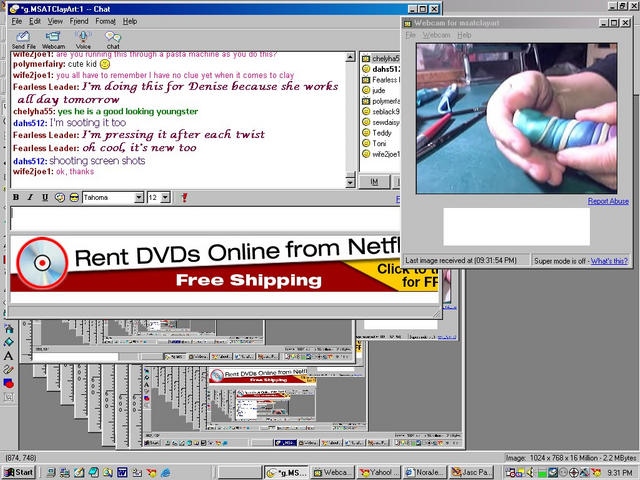Select user wife2joe1 in the chat list
Screen dimensions: 640x480
click(x=380, y=154)
